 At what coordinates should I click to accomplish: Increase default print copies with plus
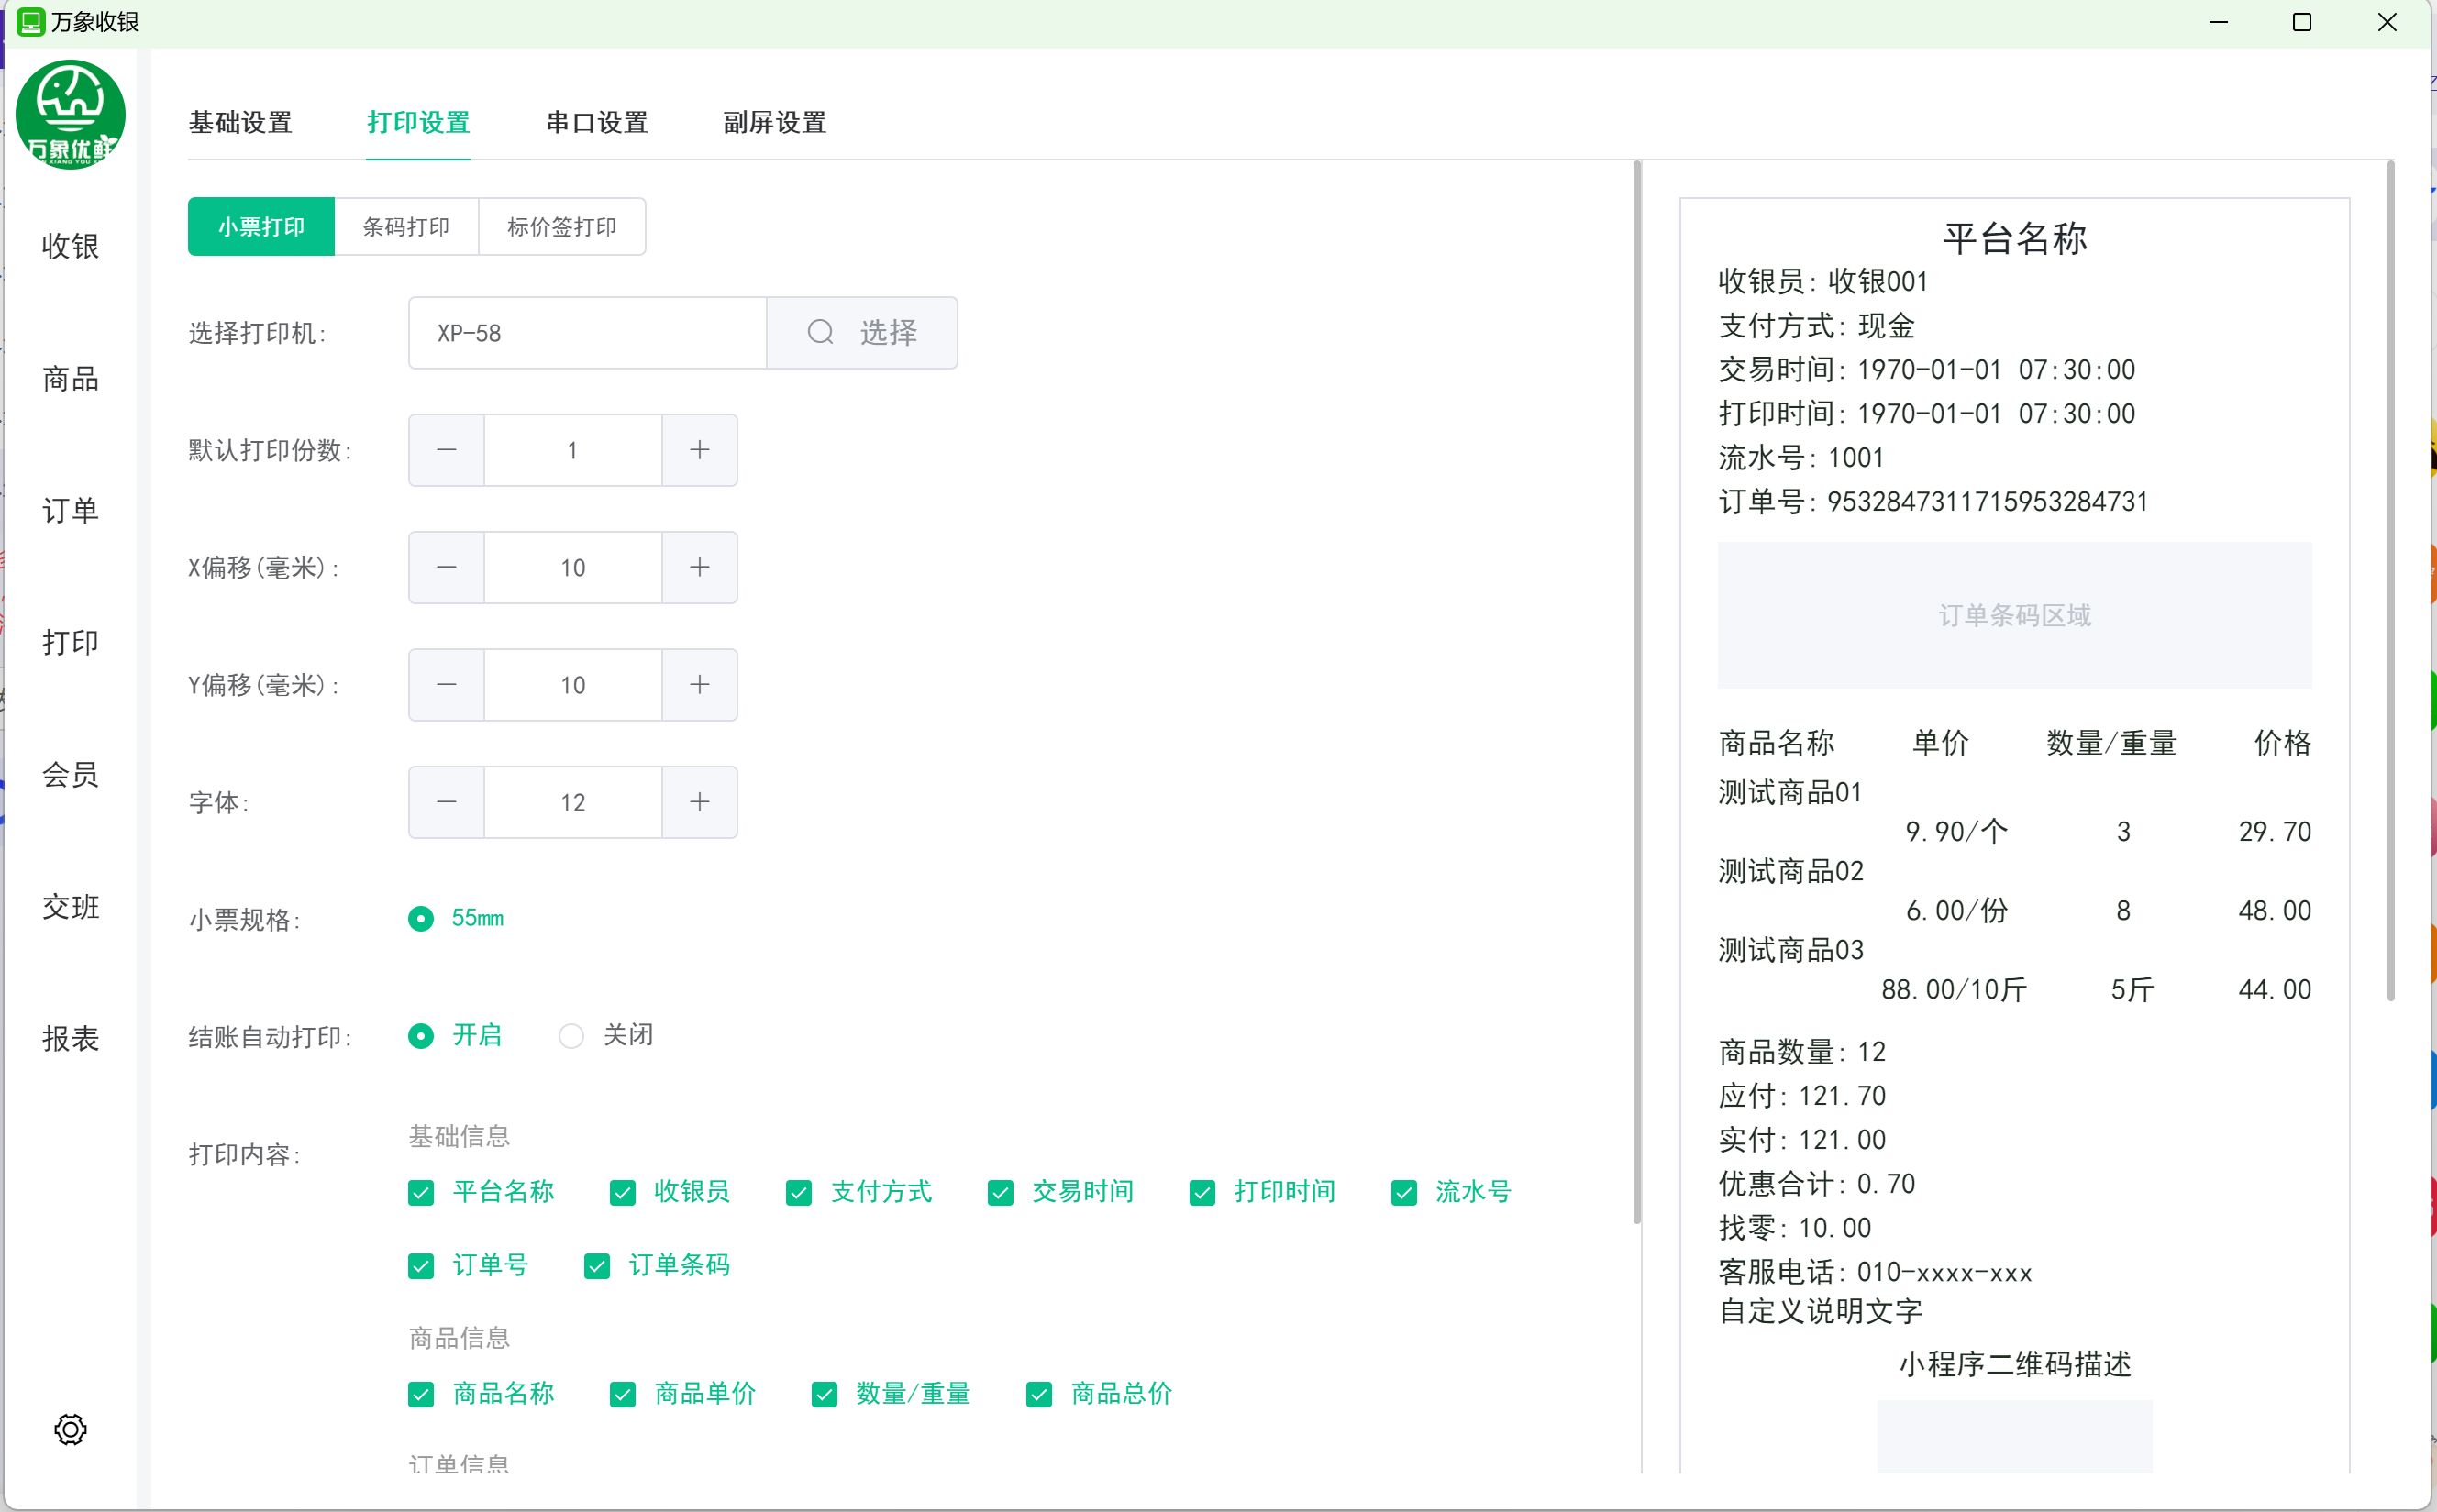[699, 450]
